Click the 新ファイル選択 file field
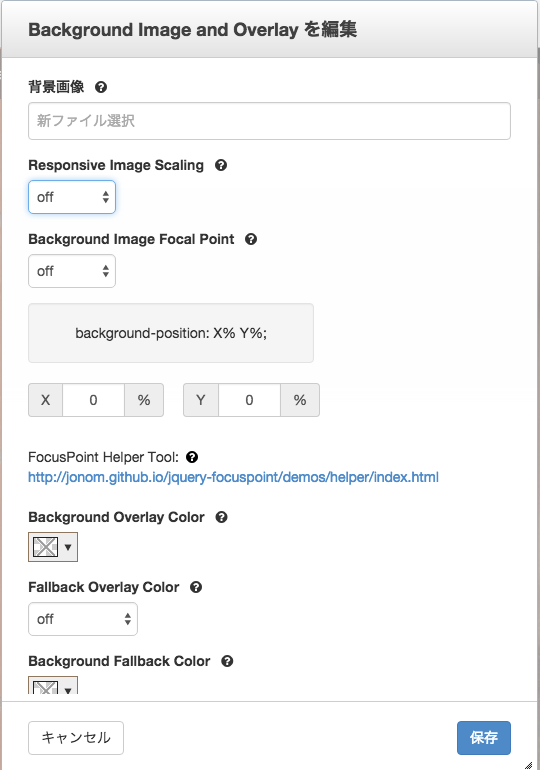540x770 pixels. (x=269, y=121)
